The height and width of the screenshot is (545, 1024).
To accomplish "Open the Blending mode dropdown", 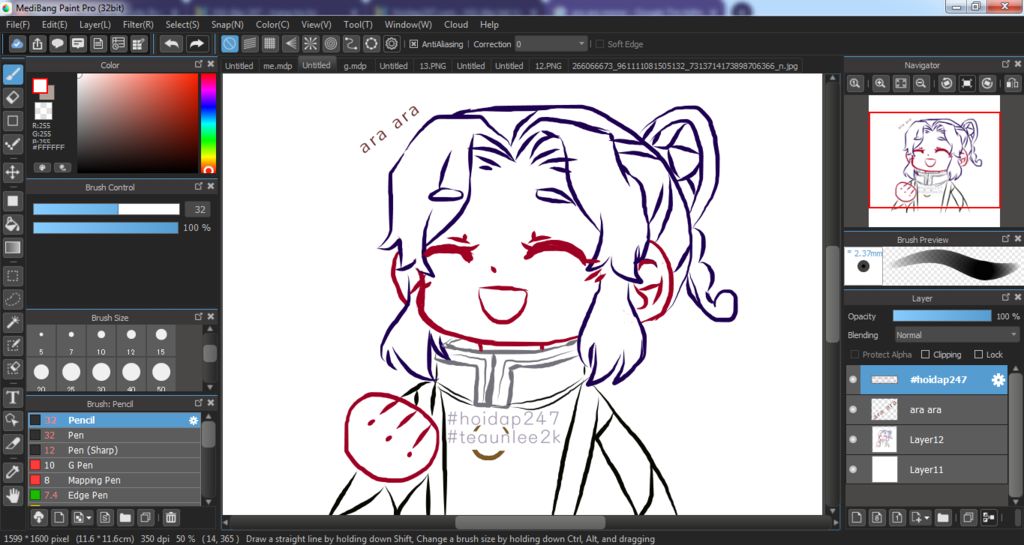I will (956, 335).
